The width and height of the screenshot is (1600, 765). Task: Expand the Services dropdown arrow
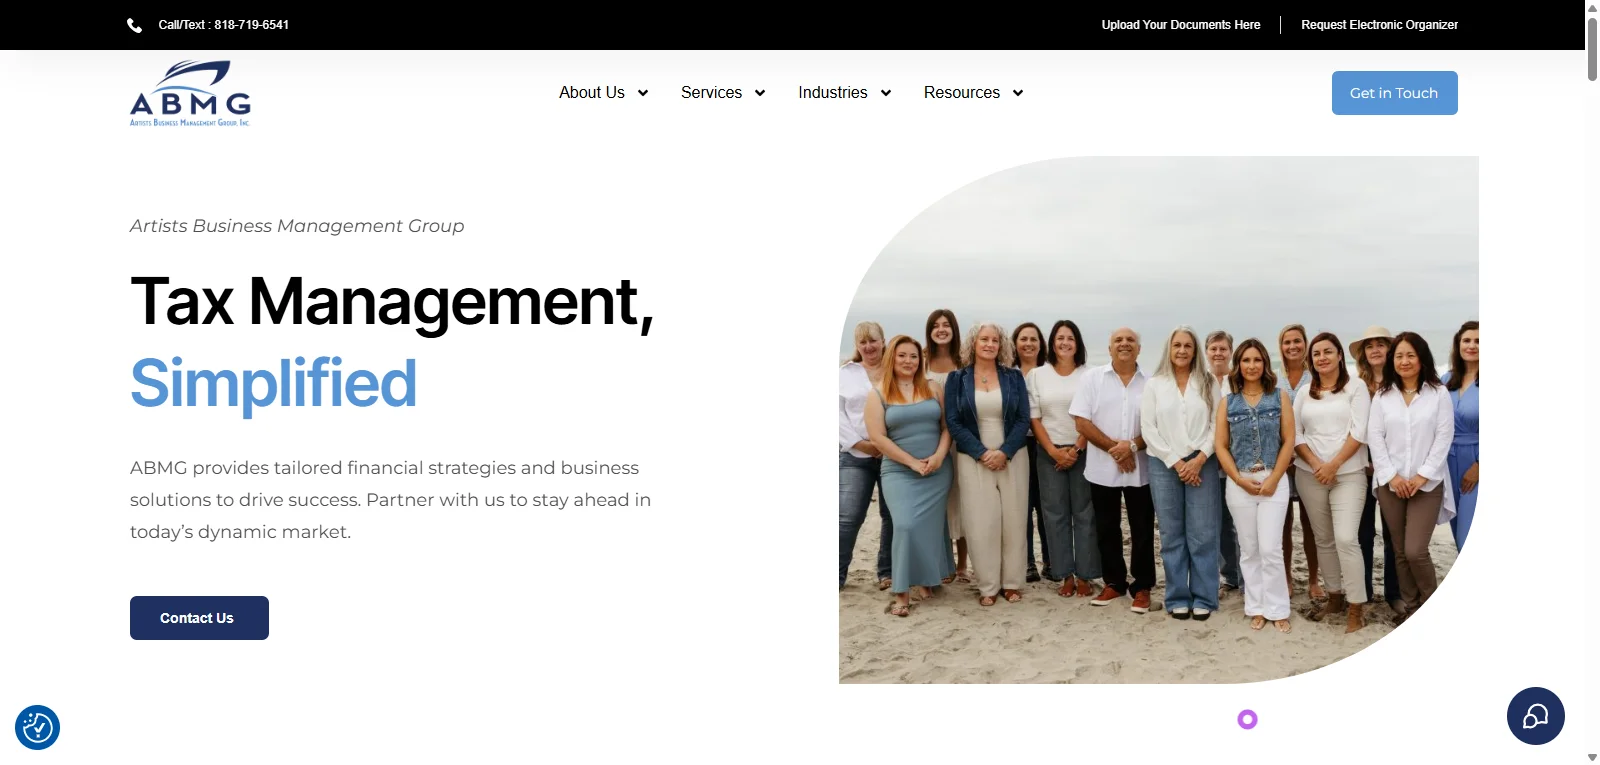click(760, 93)
